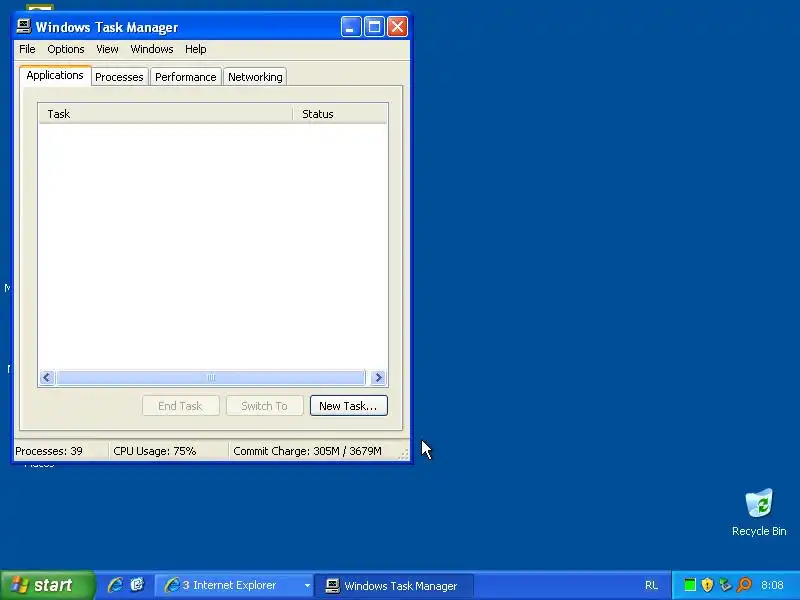Click the Commit Charge status text

click(307, 451)
